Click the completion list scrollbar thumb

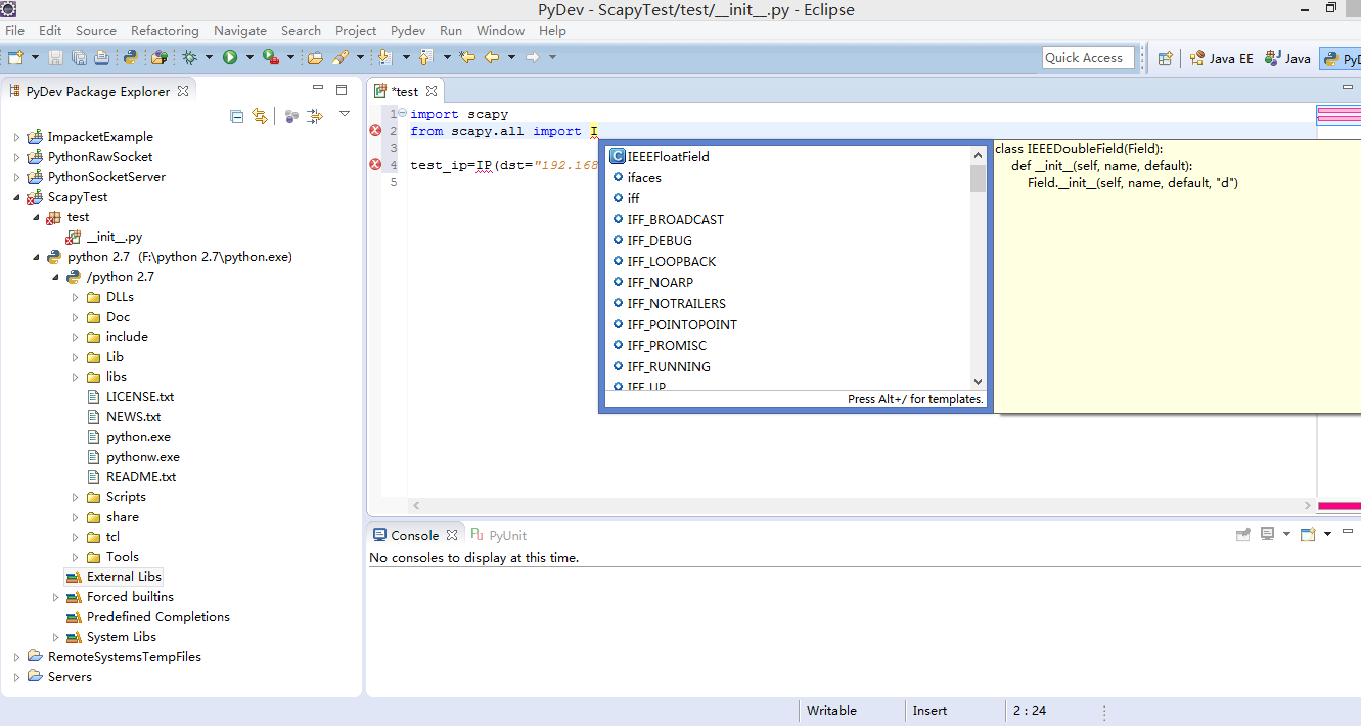978,178
